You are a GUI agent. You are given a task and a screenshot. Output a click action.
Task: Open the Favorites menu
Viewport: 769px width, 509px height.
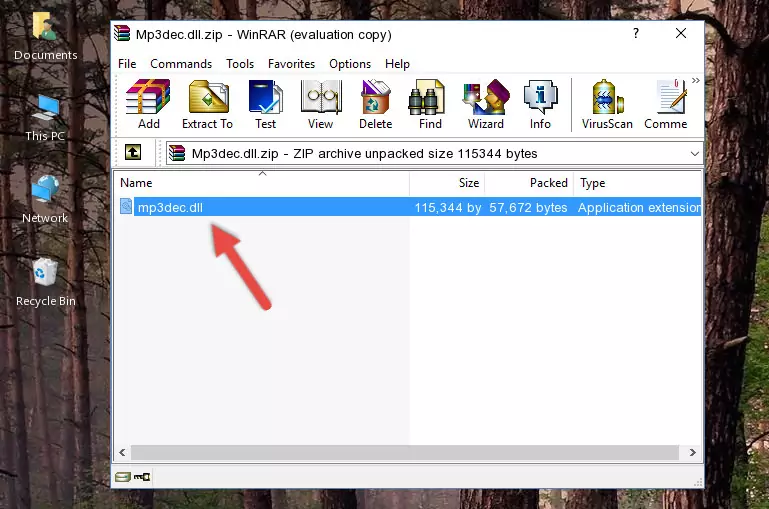click(x=291, y=64)
